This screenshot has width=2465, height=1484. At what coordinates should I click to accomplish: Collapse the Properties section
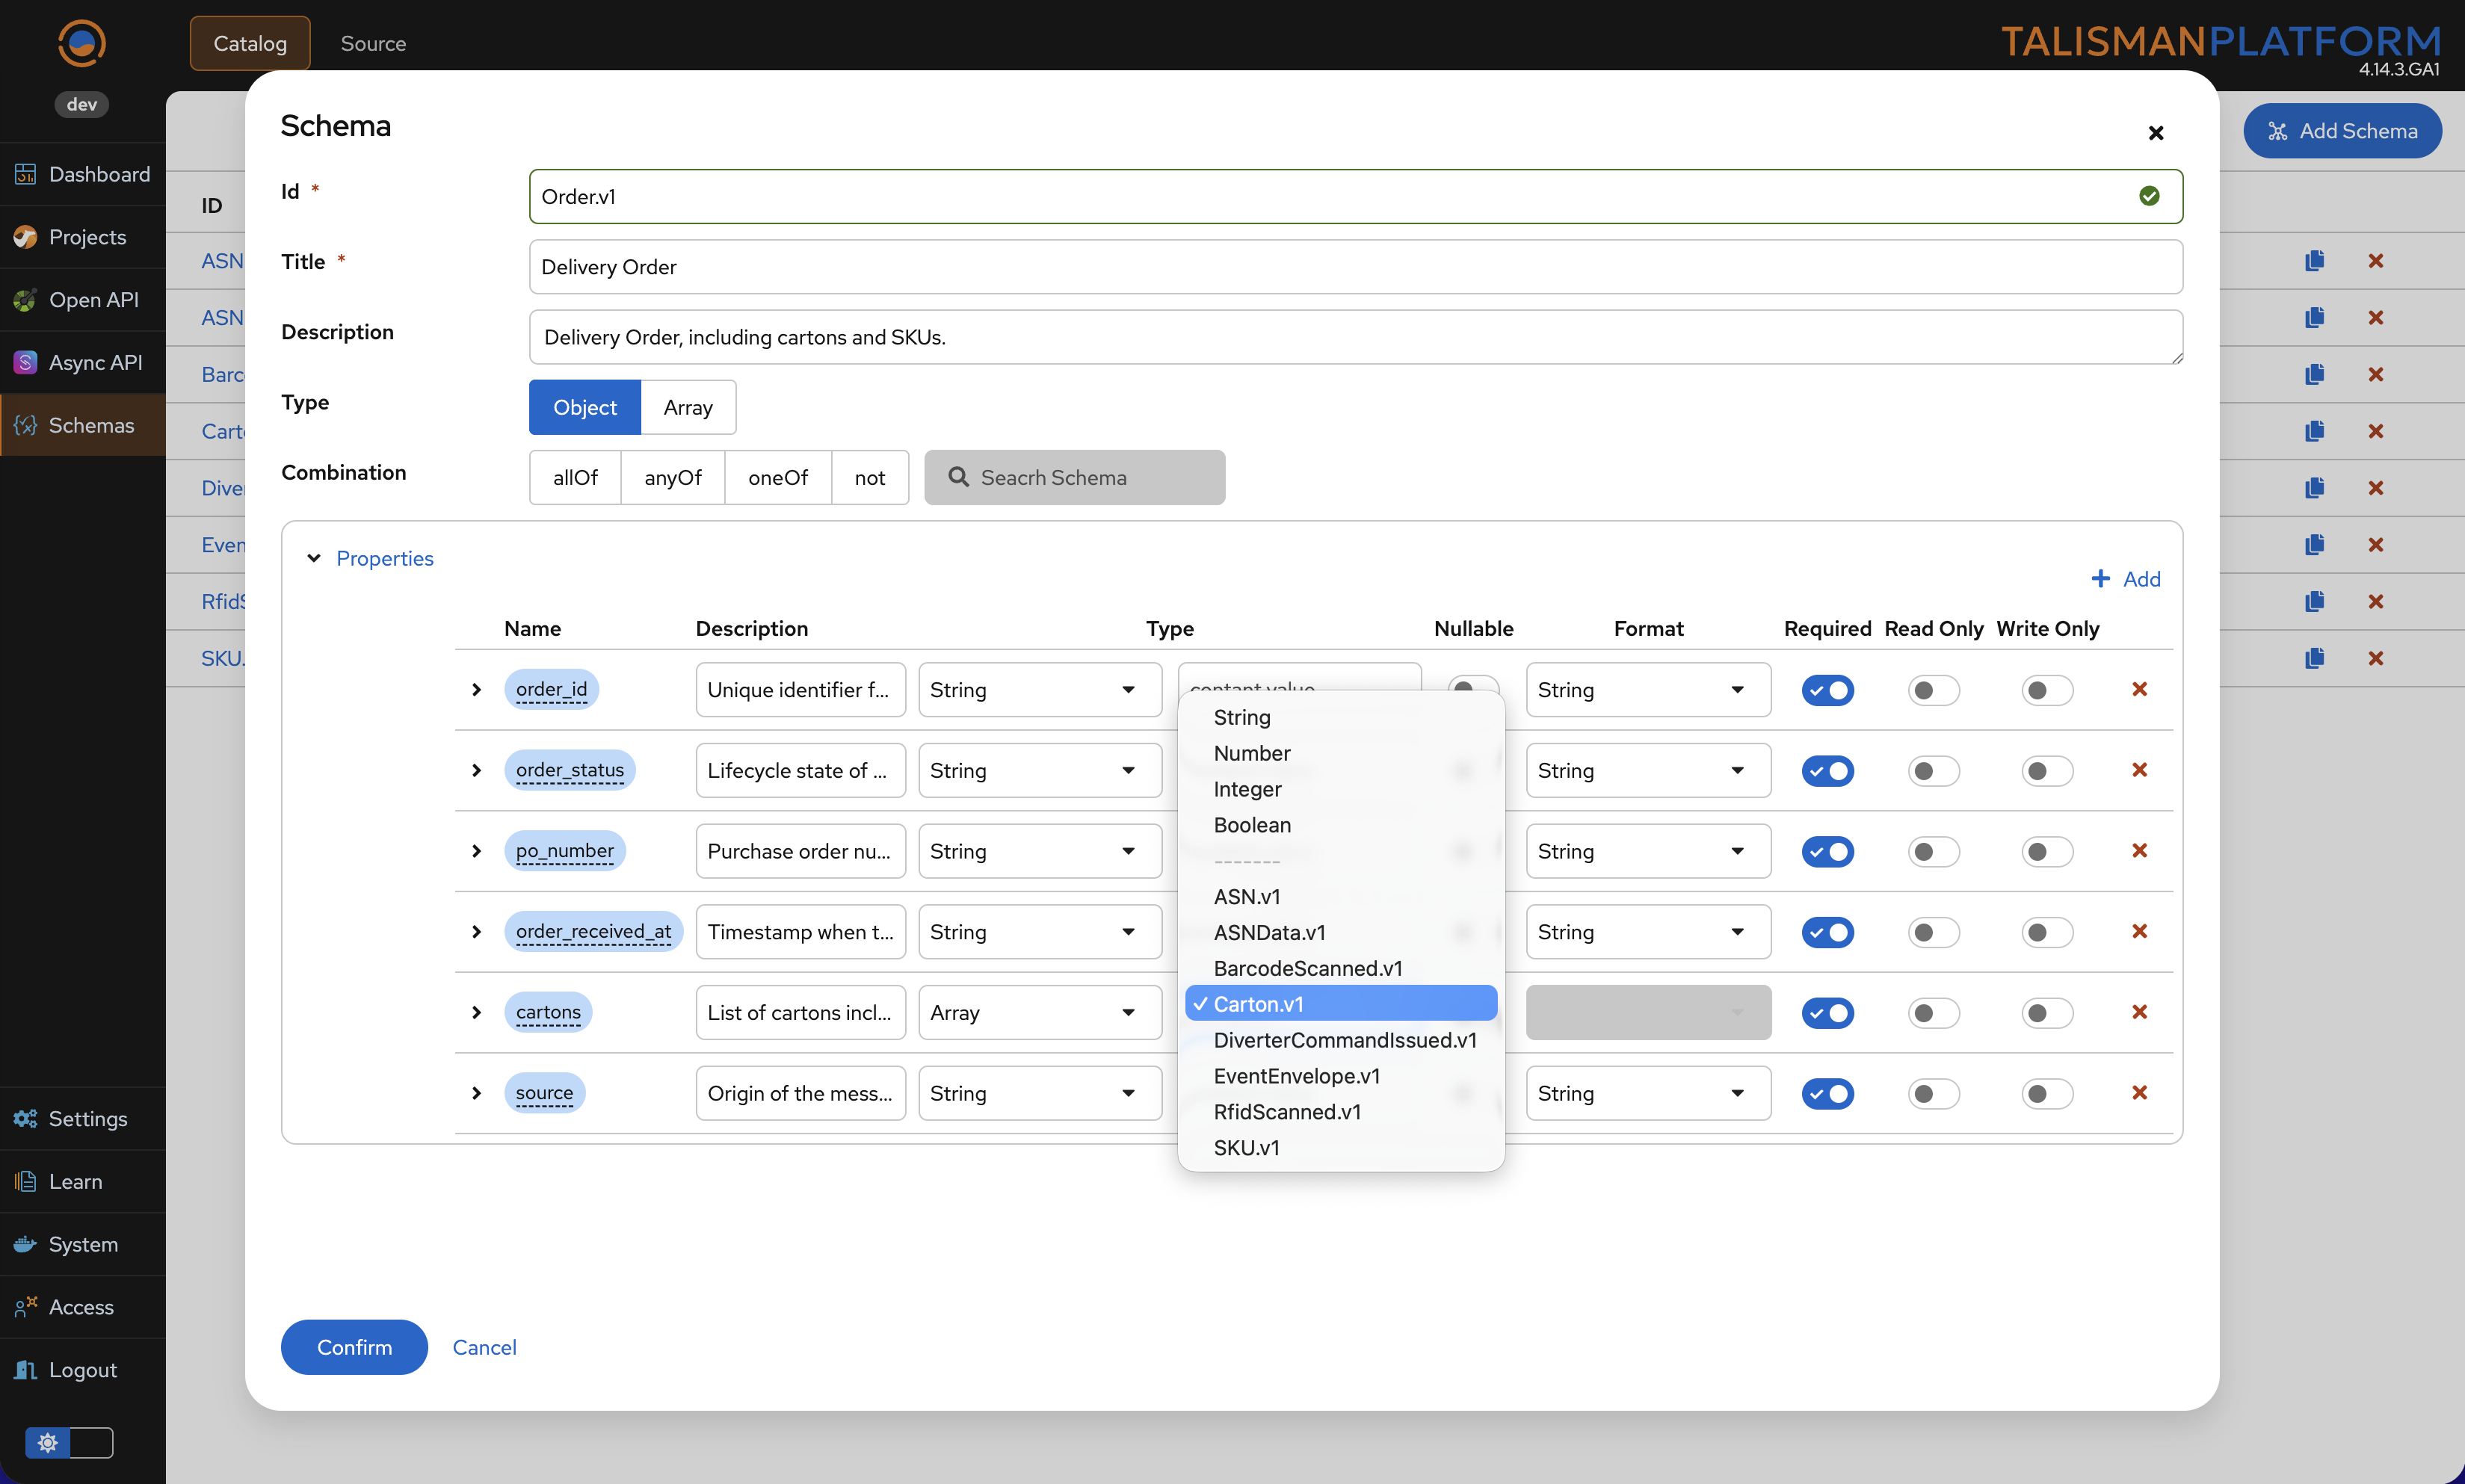click(314, 558)
